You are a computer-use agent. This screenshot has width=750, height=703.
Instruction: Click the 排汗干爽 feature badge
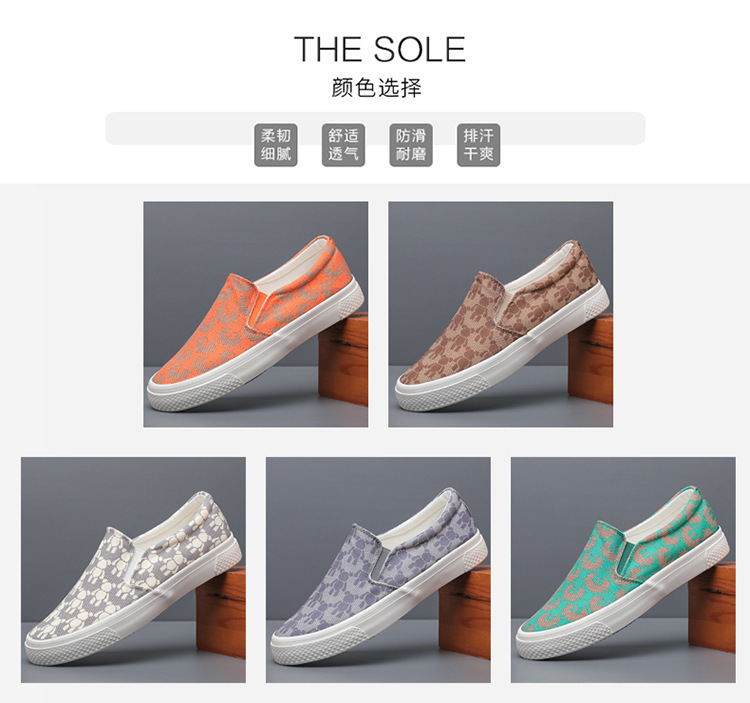coord(478,145)
